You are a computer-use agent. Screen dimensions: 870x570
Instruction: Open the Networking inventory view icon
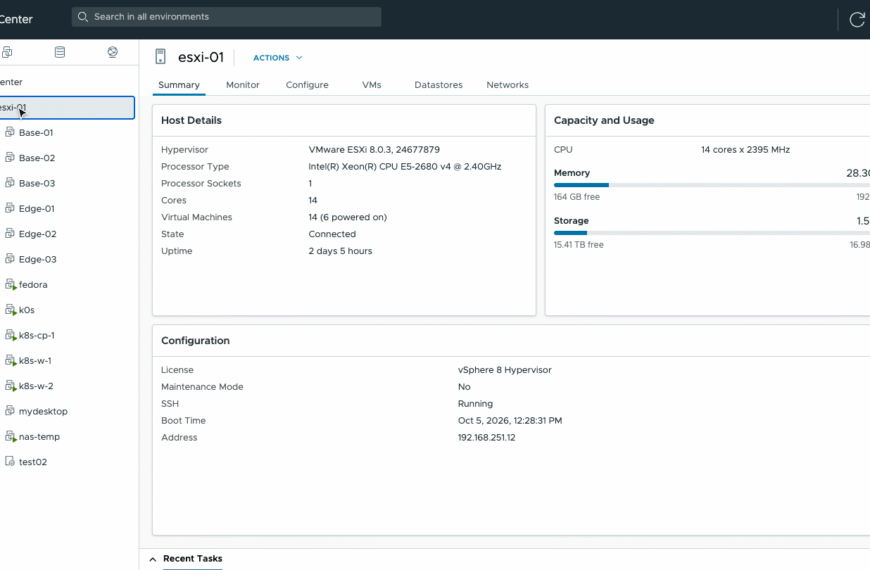pos(113,52)
